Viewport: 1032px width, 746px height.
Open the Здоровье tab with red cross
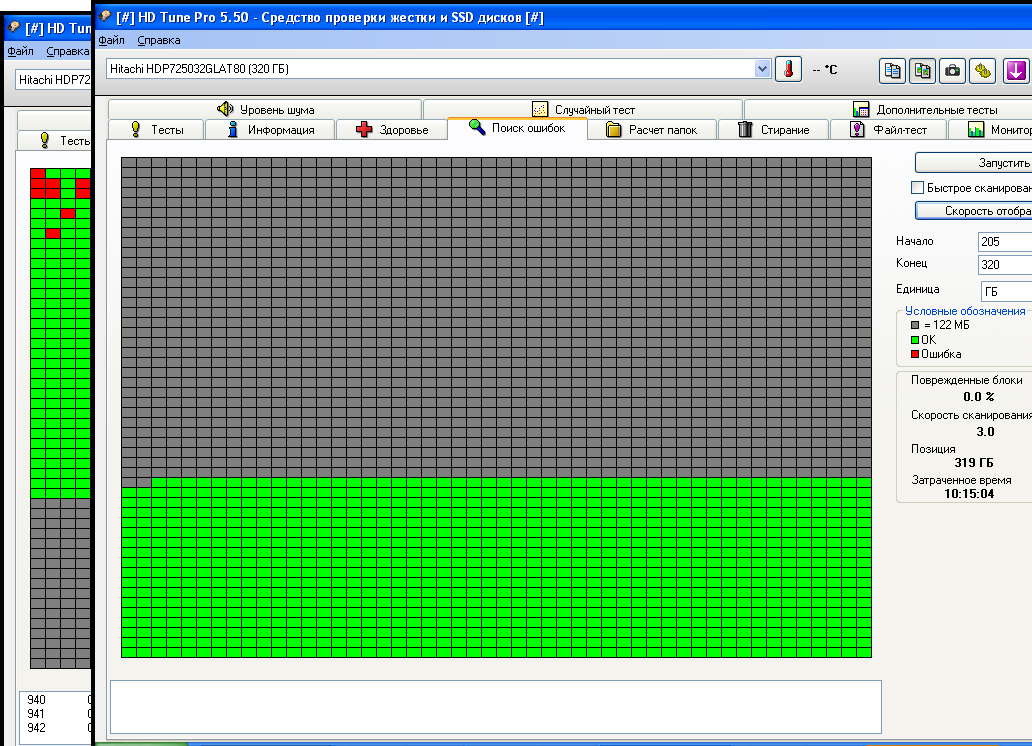click(392, 130)
